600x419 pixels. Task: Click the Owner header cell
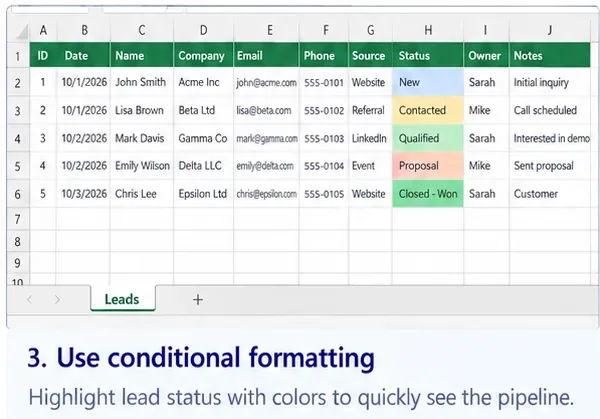point(486,55)
